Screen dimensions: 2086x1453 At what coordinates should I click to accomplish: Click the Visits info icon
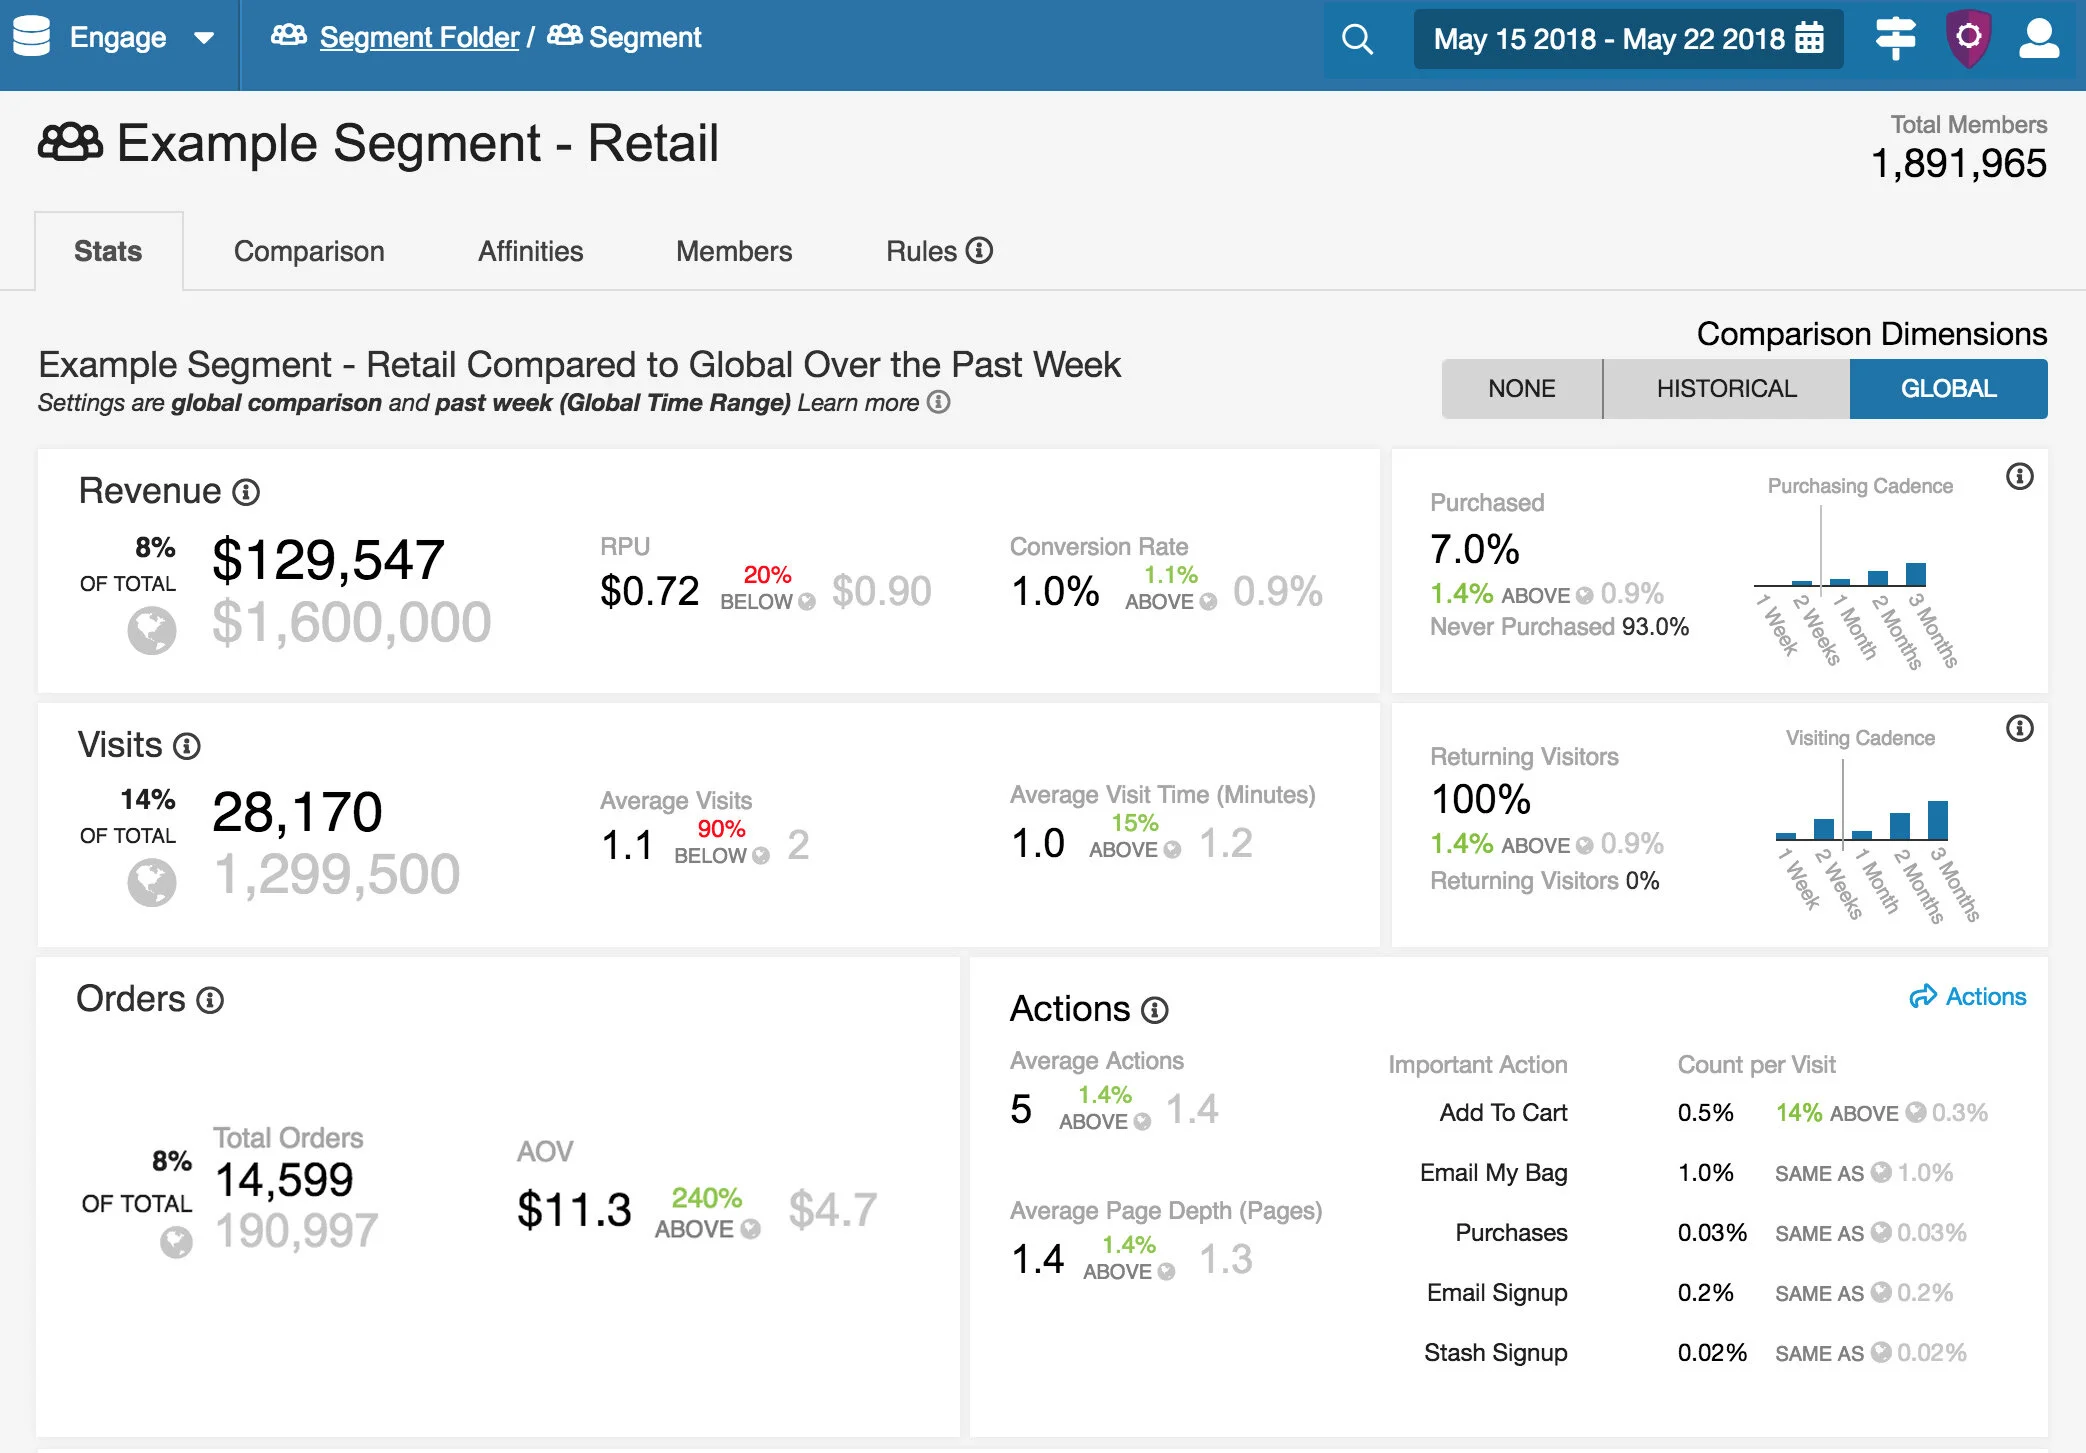tap(187, 746)
